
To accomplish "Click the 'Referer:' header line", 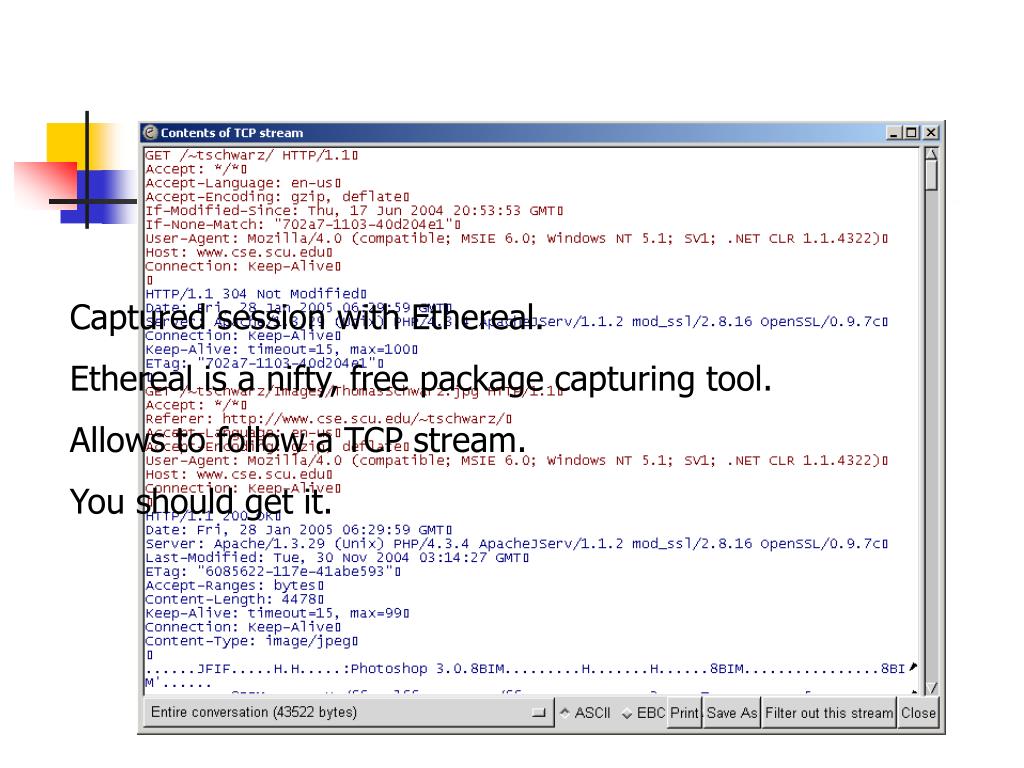I will pos(328,419).
